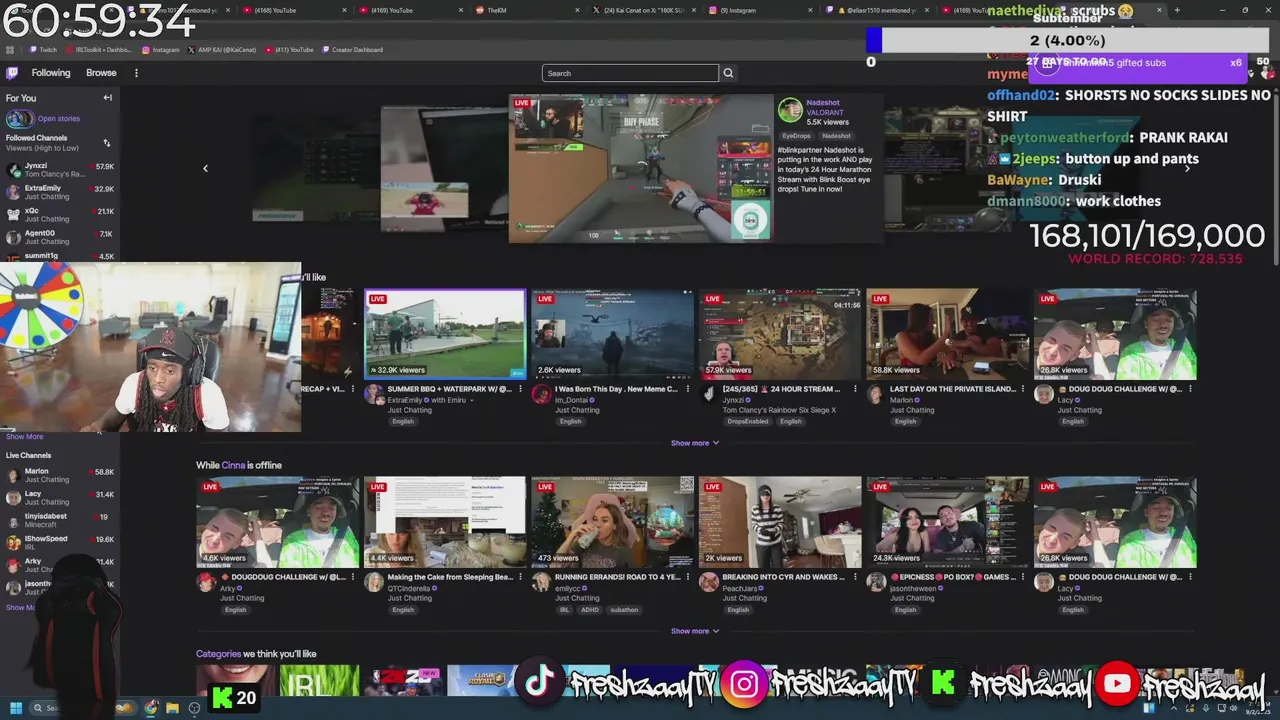Close the (4168) YouTube tab
The height and width of the screenshot is (720, 1280).
pos(344,10)
